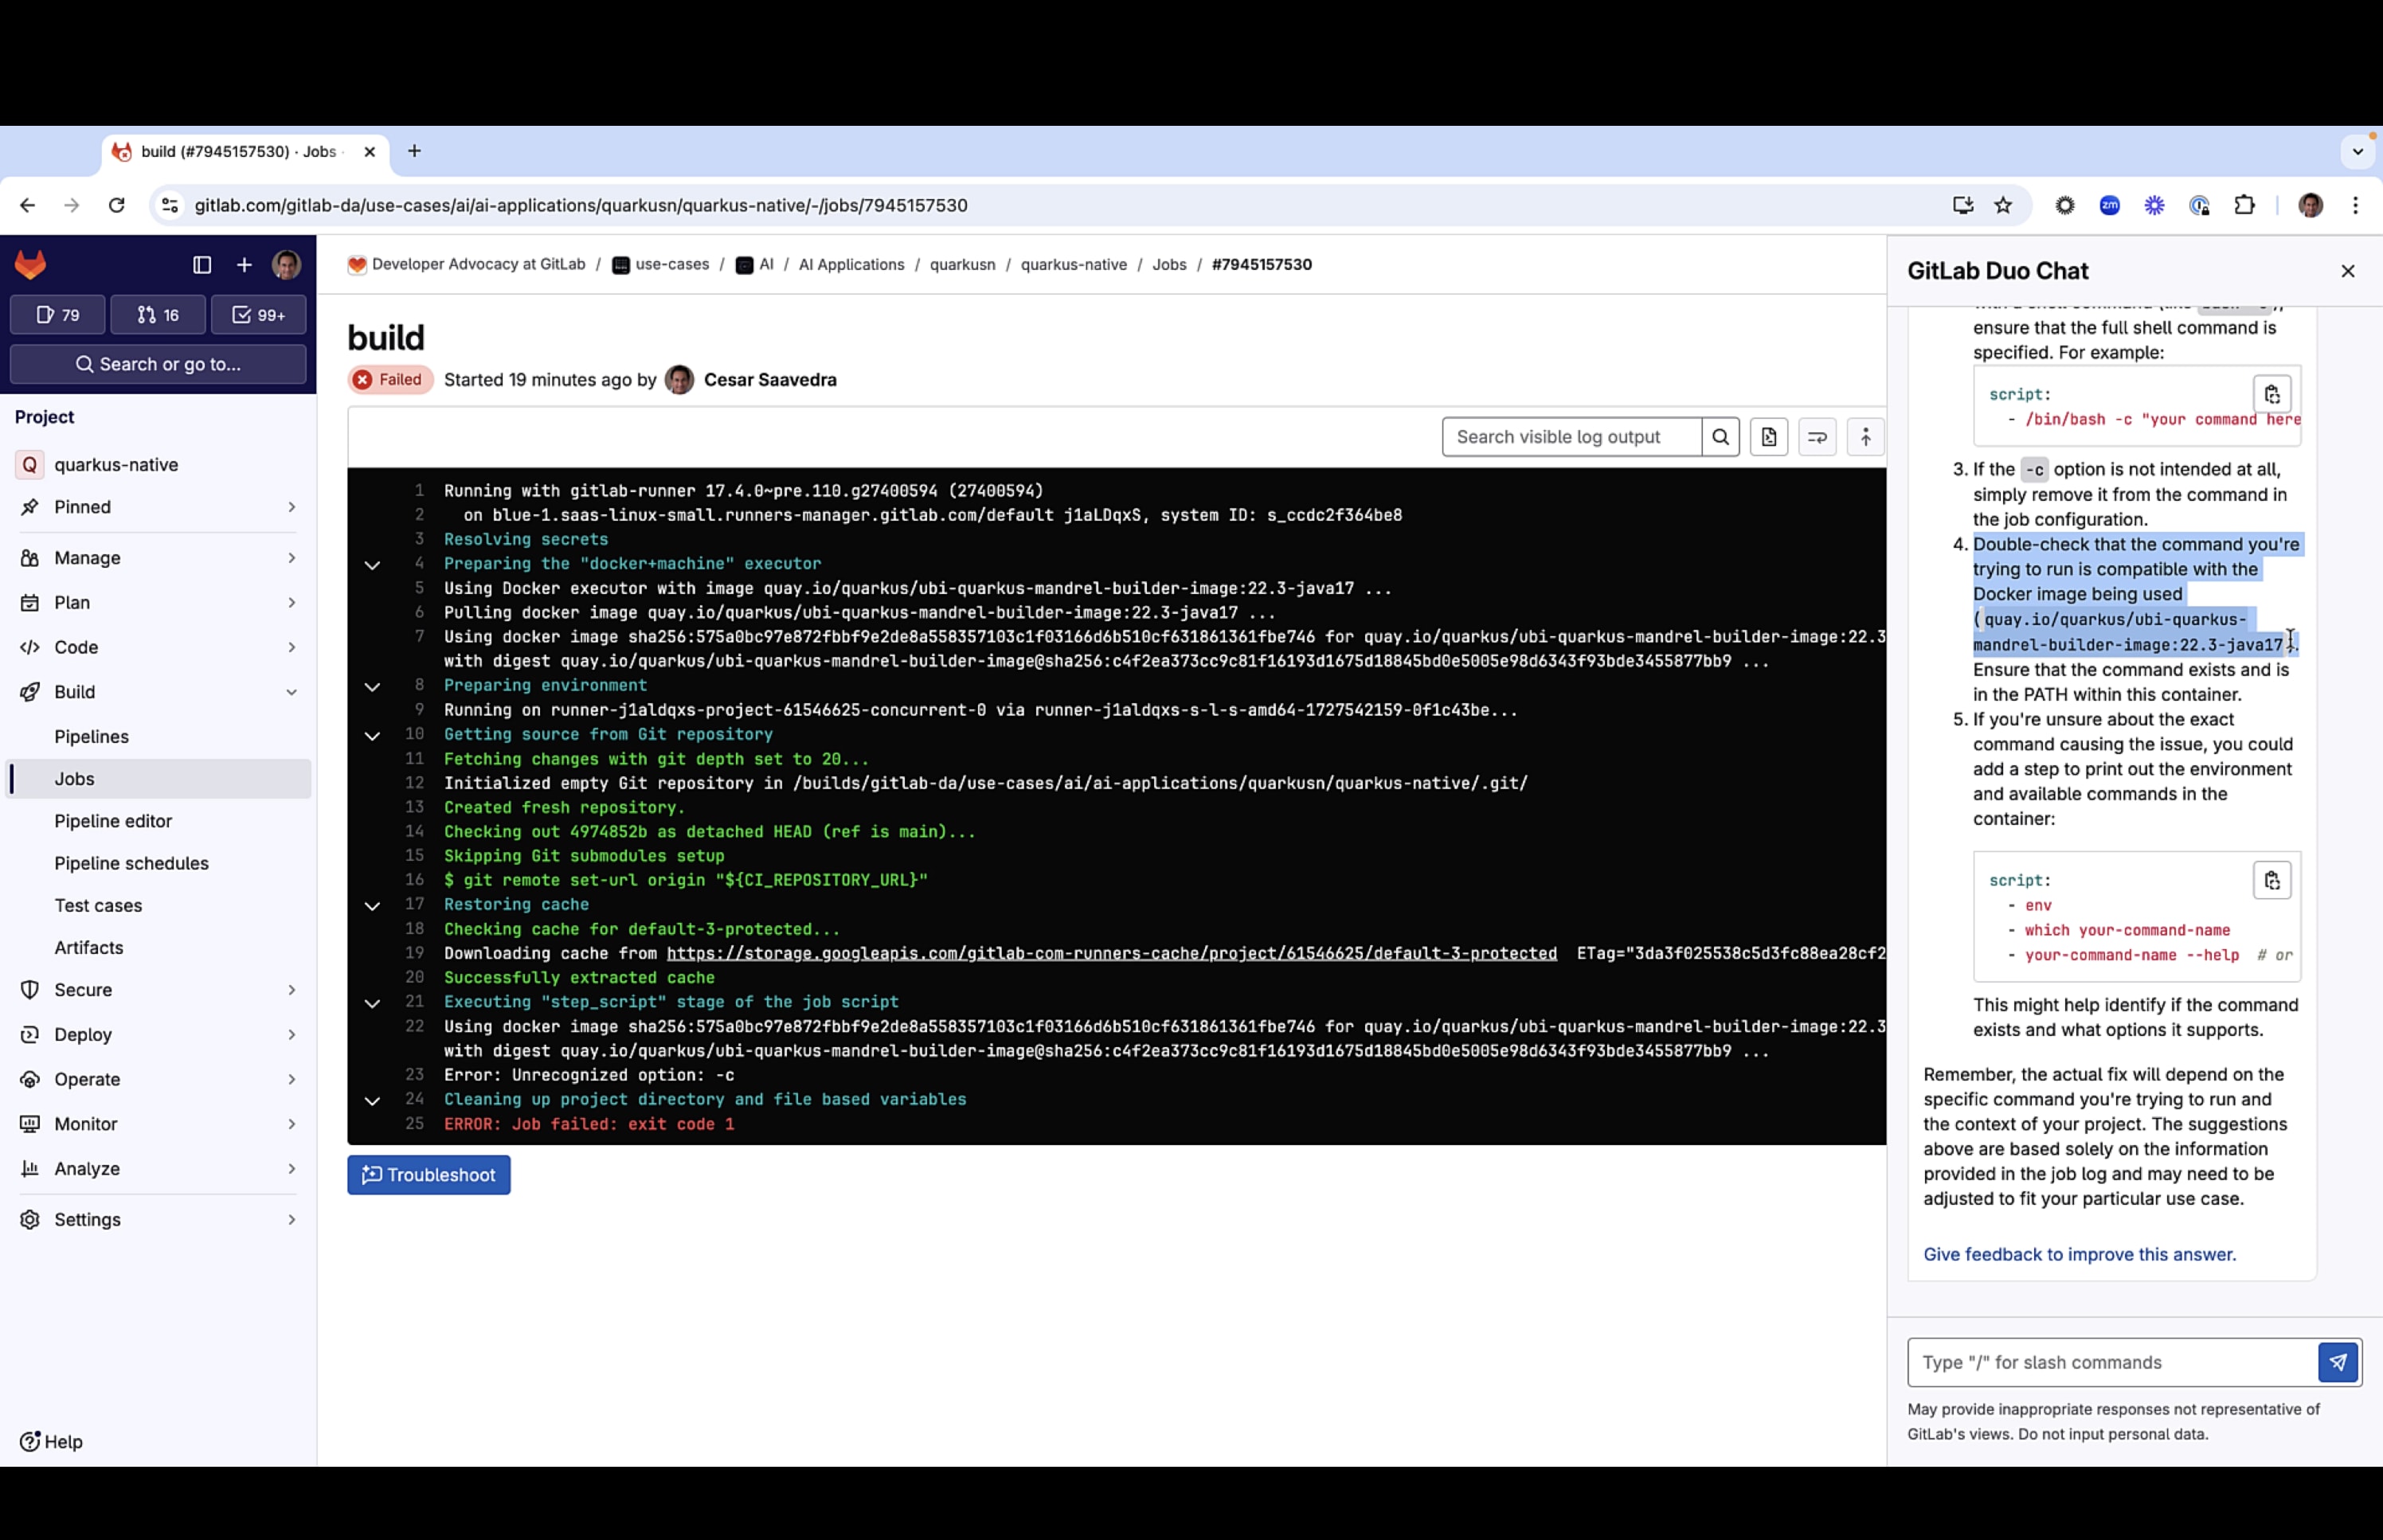Click use-cases breadcrumb
This screenshot has height=1540, width=2383.
point(661,265)
